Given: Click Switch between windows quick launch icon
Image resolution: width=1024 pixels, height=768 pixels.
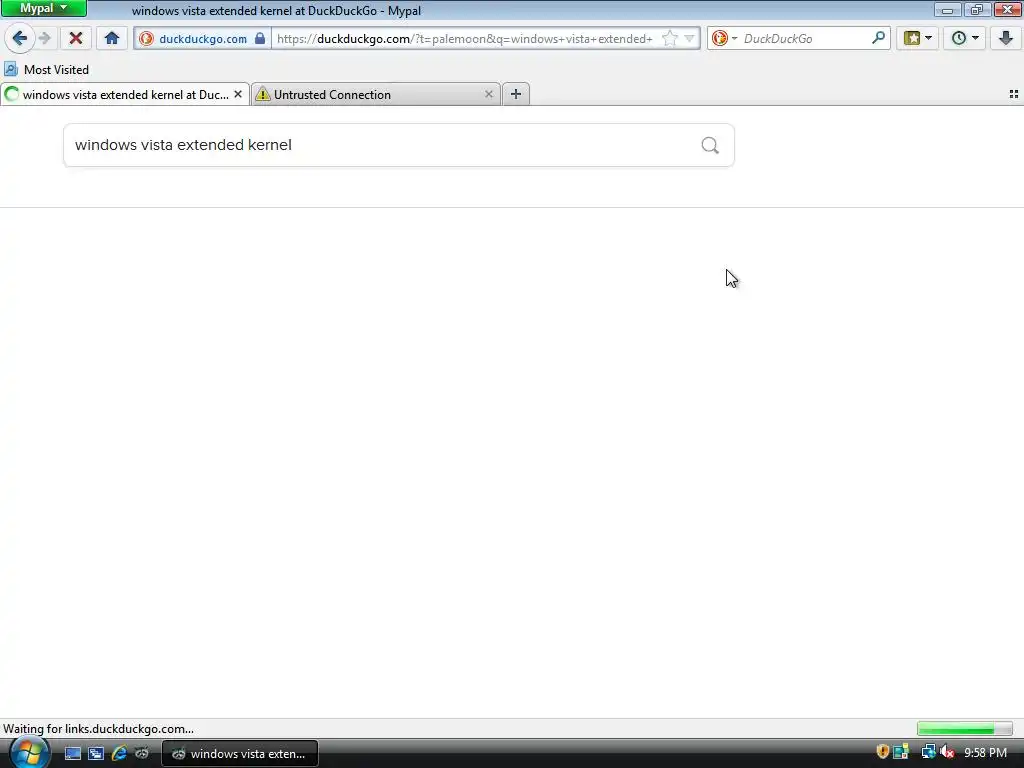Looking at the screenshot, I should (96, 754).
